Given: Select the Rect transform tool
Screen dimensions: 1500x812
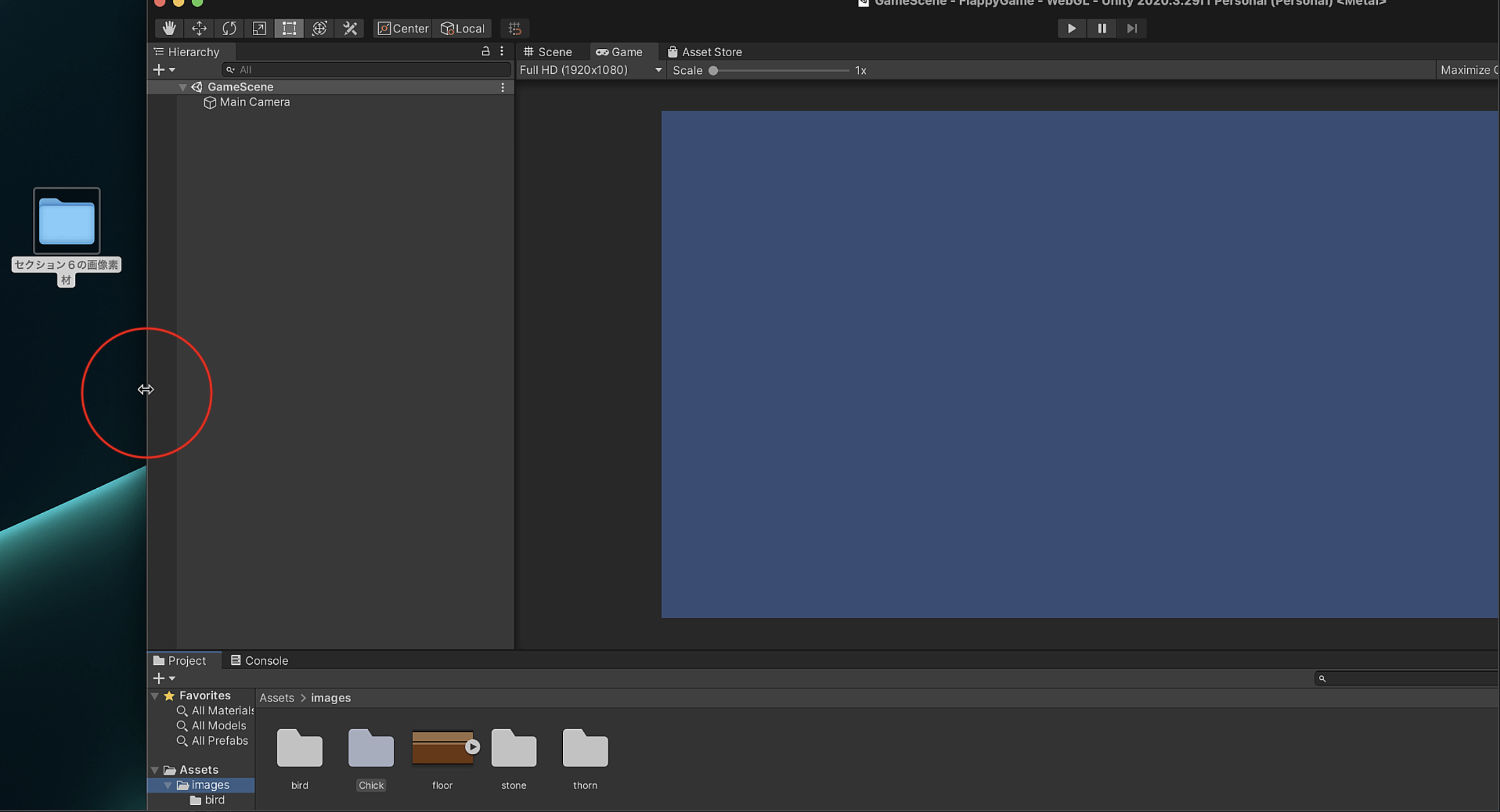Looking at the screenshot, I should point(289,28).
